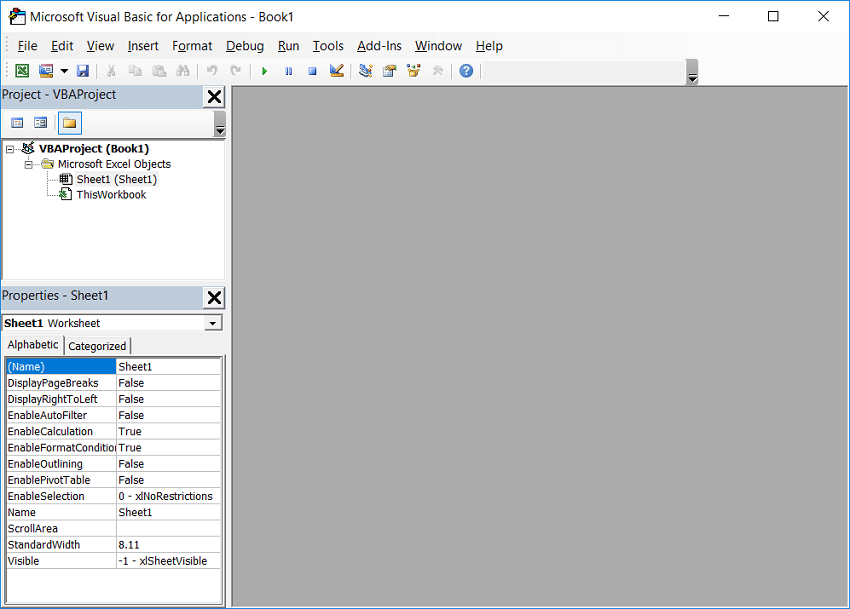Open the Insert object dropdown arrow
The height and width of the screenshot is (609, 850).
coord(64,71)
